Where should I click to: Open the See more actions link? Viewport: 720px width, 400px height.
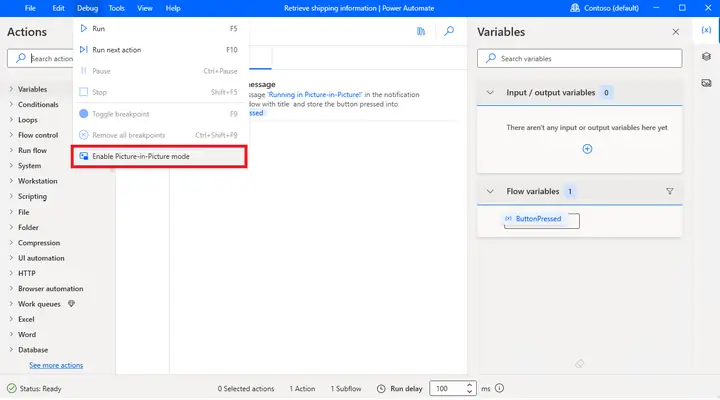pos(56,365)
